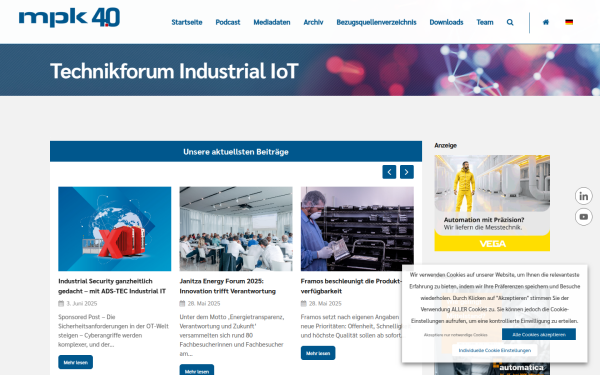
Task: Open the YouTube social icon
Action: (584, 217)
